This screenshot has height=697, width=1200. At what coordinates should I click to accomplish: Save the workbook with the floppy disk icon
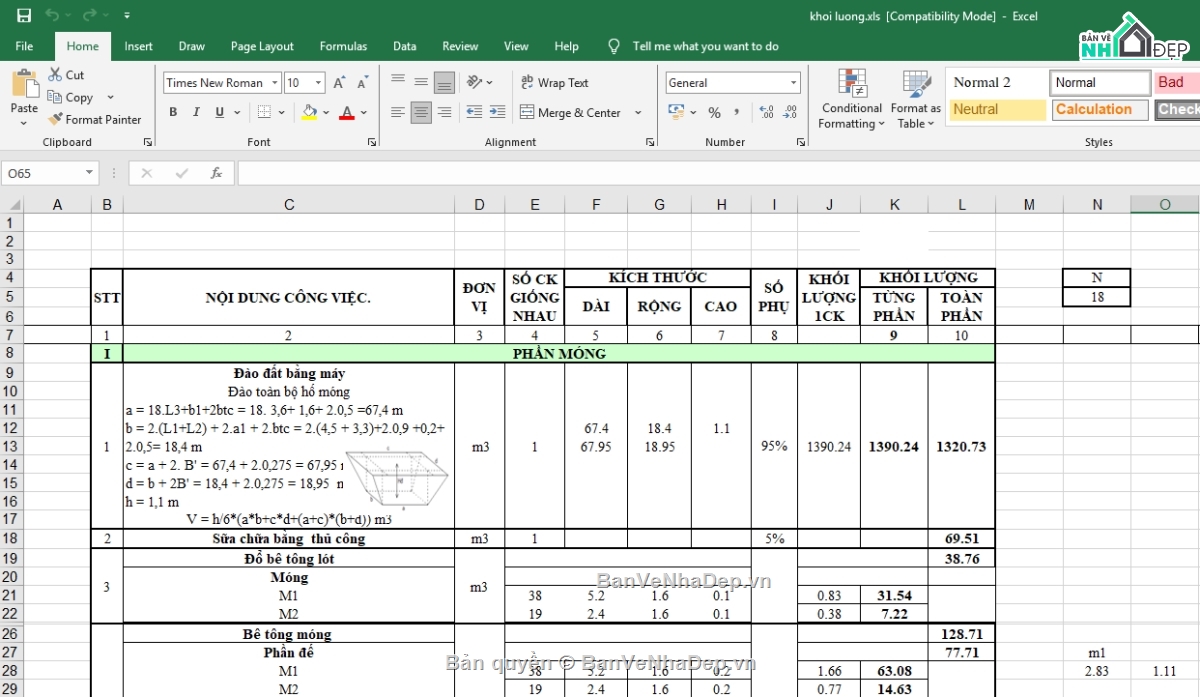tap(24, 16)
